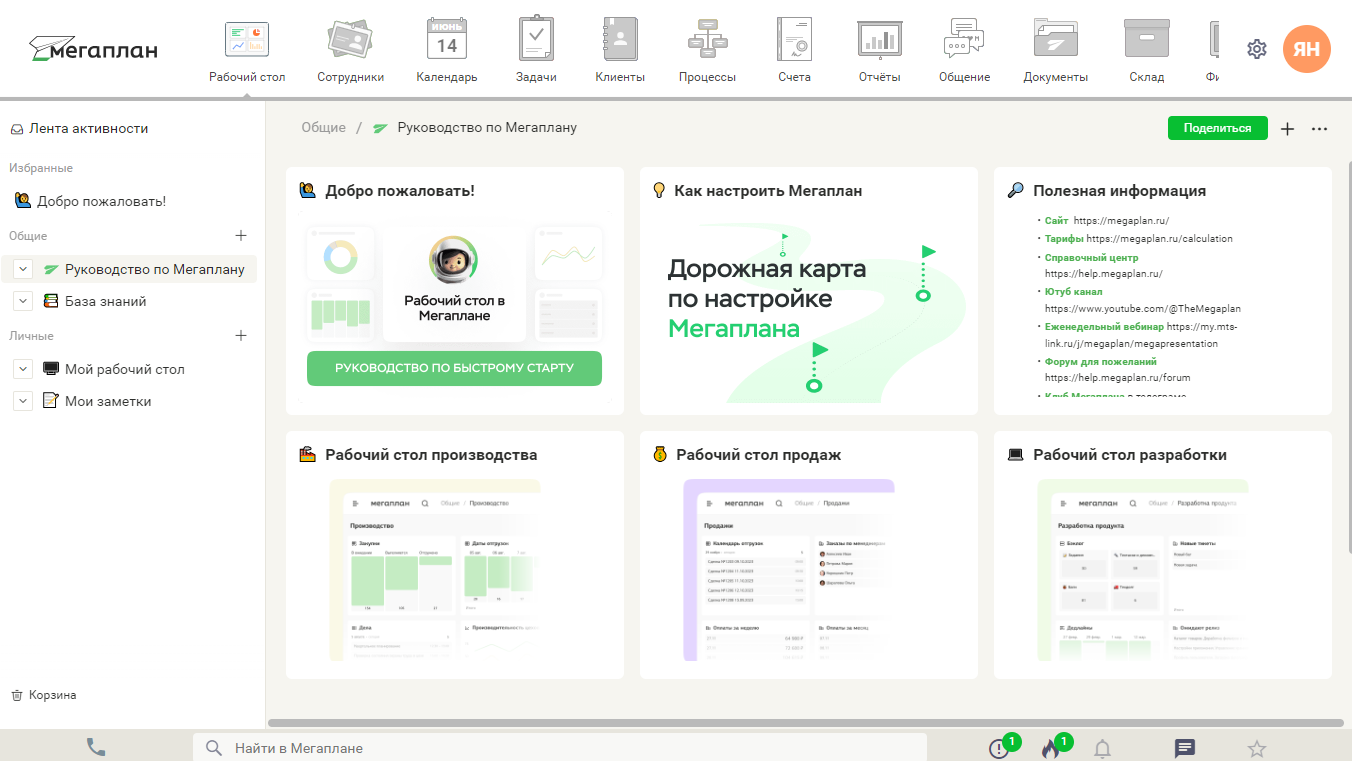Click the Мегаплан logo
The height and width of the screenshot is (761, 1352).
(93, 49)
